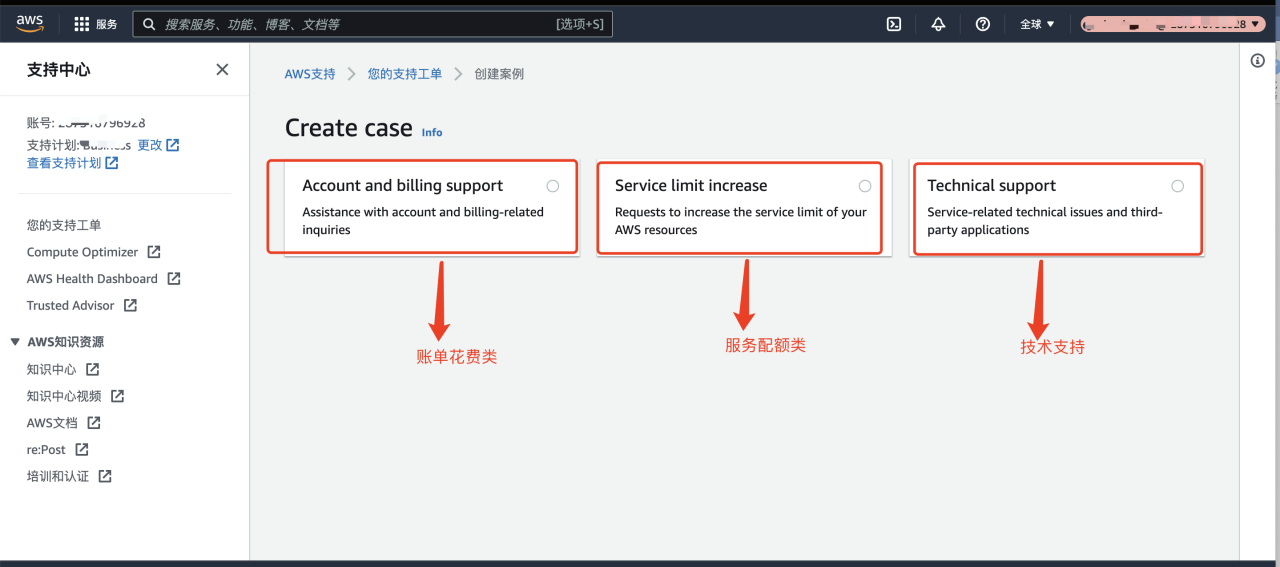Go to 您的支持工单 breadcrumb

coord(404,74)
